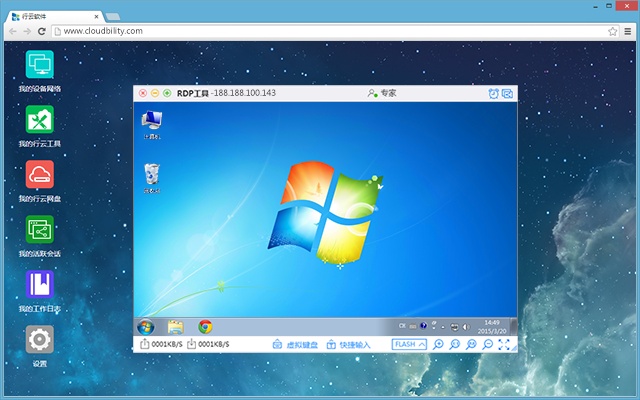640x400 pixels.
Task: Click the download speed 0001KB/S indicator
Action: point(208,344)
